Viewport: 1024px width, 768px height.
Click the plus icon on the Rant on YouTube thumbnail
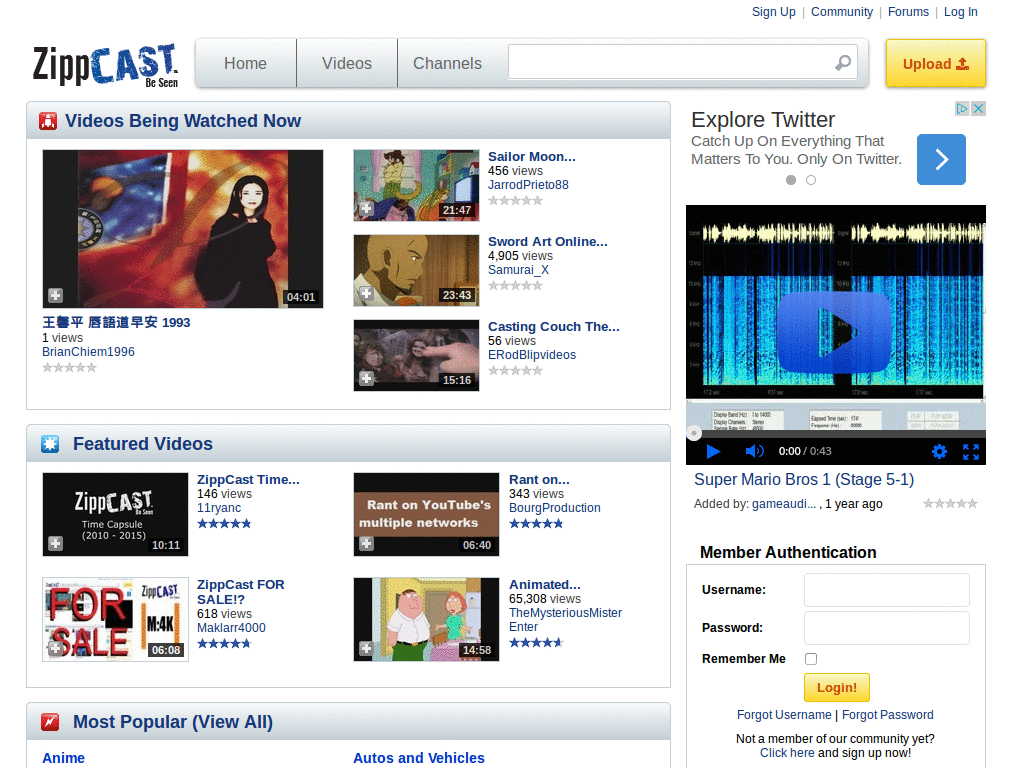tap(366, 543)
